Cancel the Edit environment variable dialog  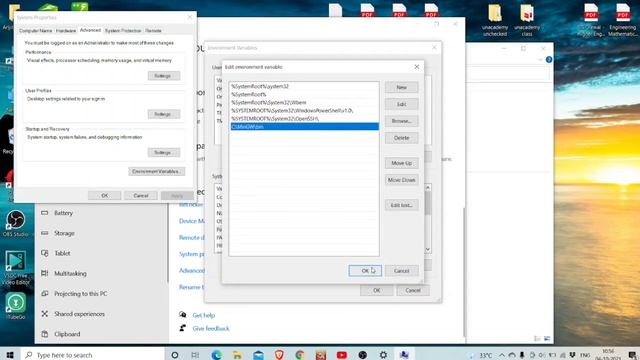click(x=401, y=271)
